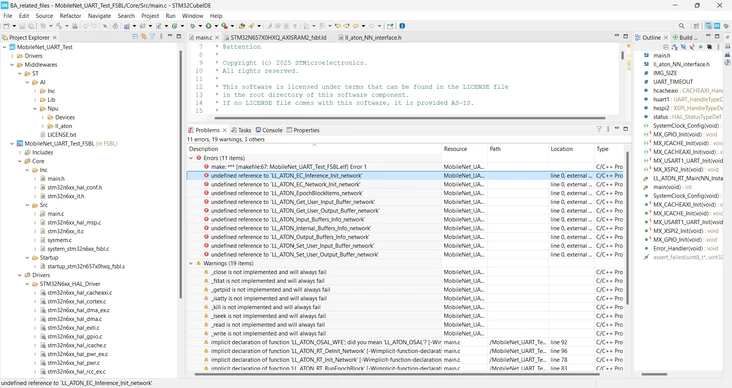Toggle Link with Editor in Project Explorer
732x388 pixels.
click(144, 36)
